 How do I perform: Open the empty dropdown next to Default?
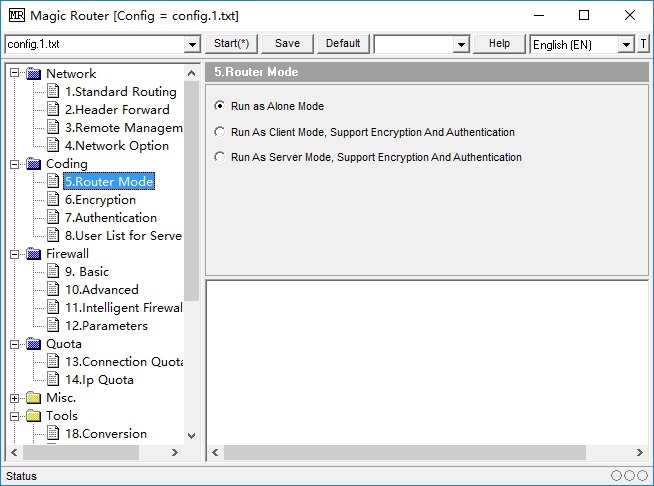pyautogui.click(x=461, y=44)
